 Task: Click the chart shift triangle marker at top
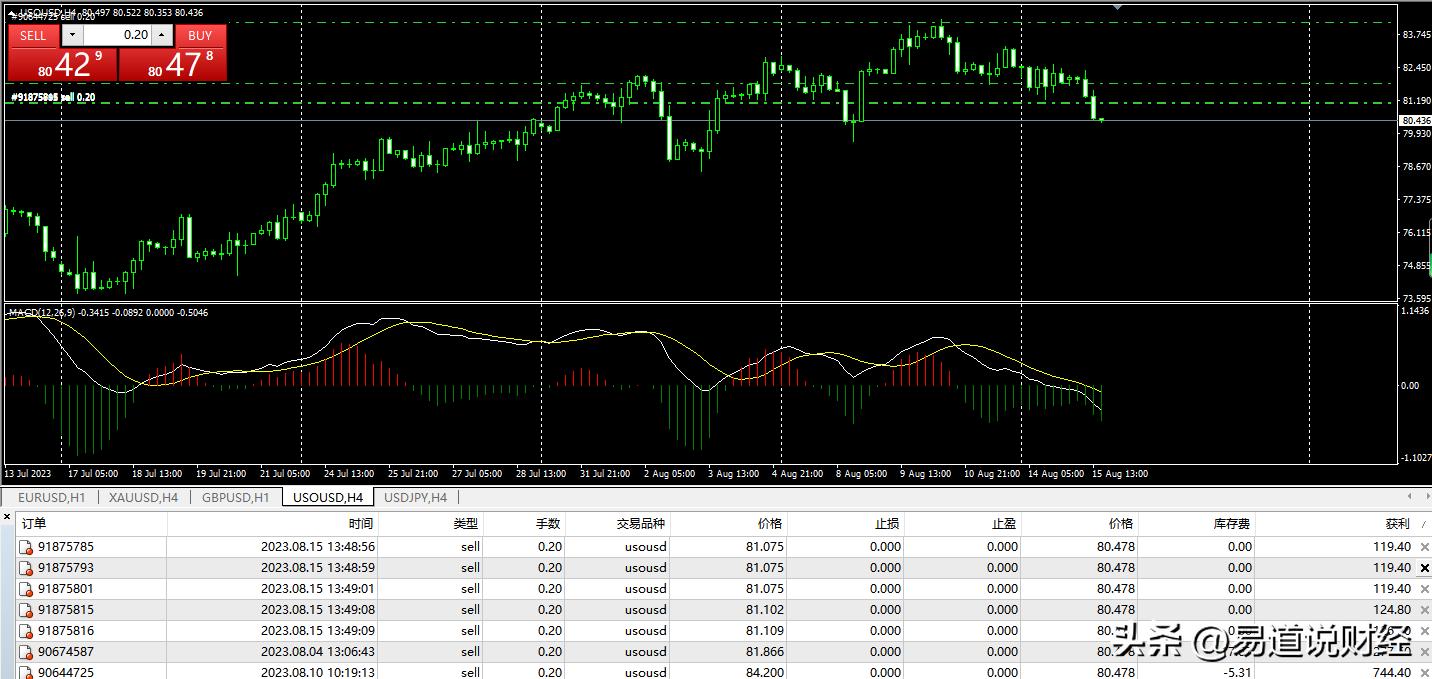[x=1118, y=7]
